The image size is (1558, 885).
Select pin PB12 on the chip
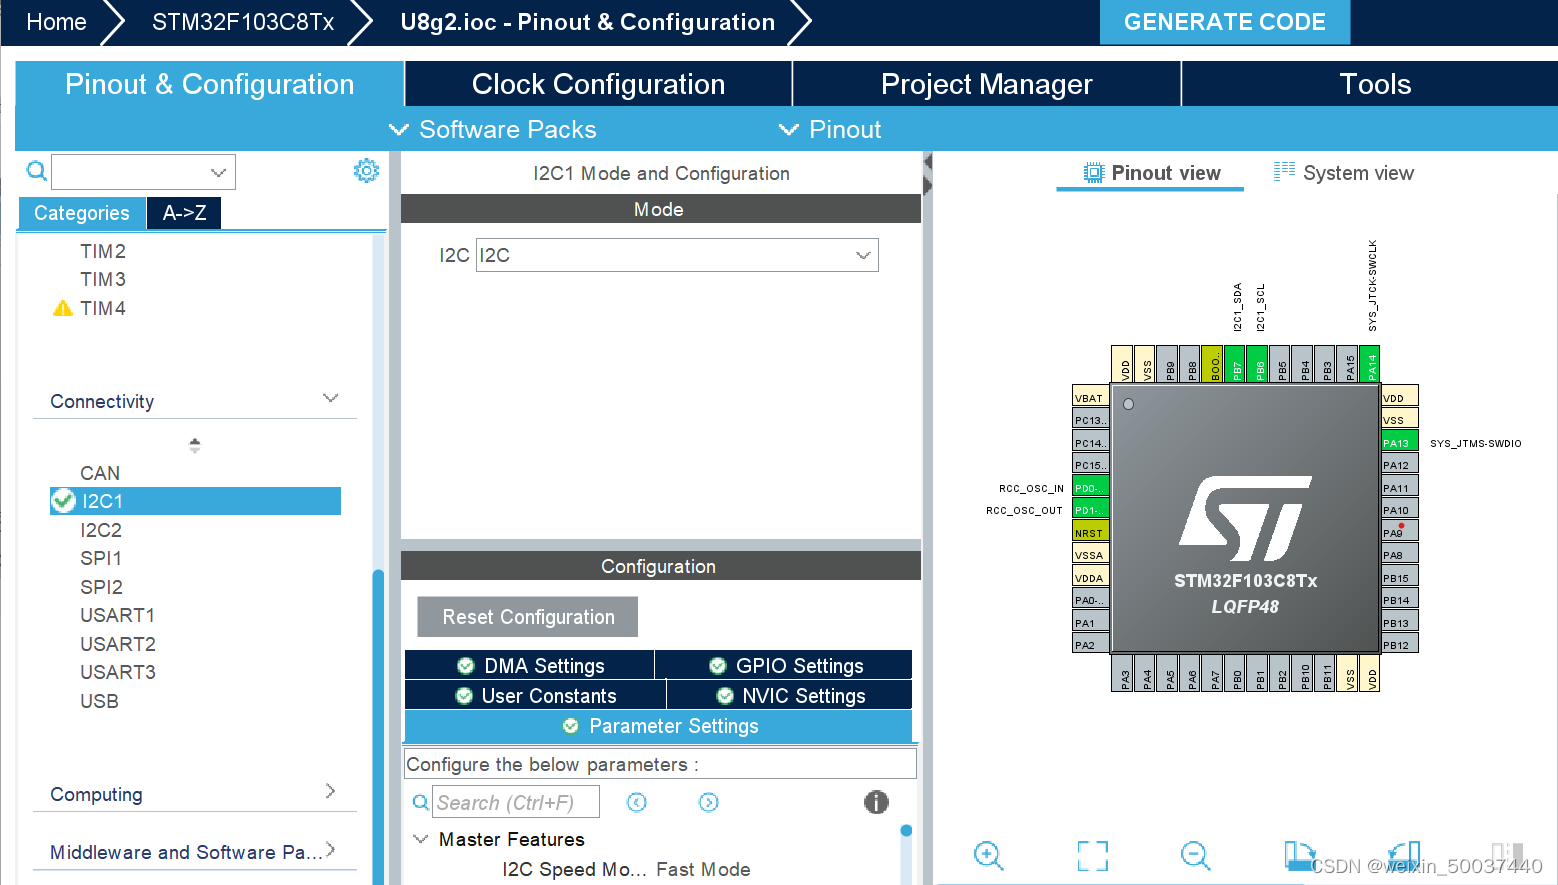tap(1400, 645)
